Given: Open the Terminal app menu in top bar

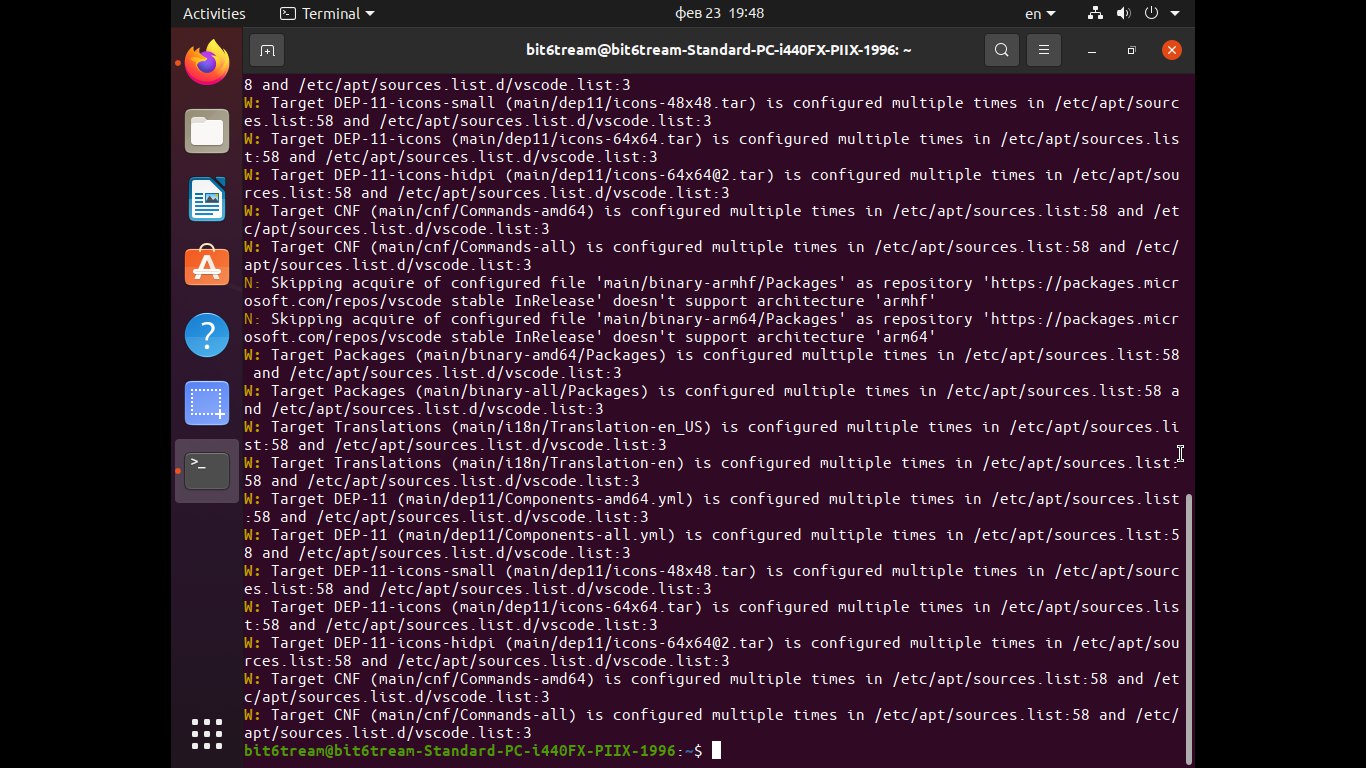Looking at the screenshot, I should (327, 14).
